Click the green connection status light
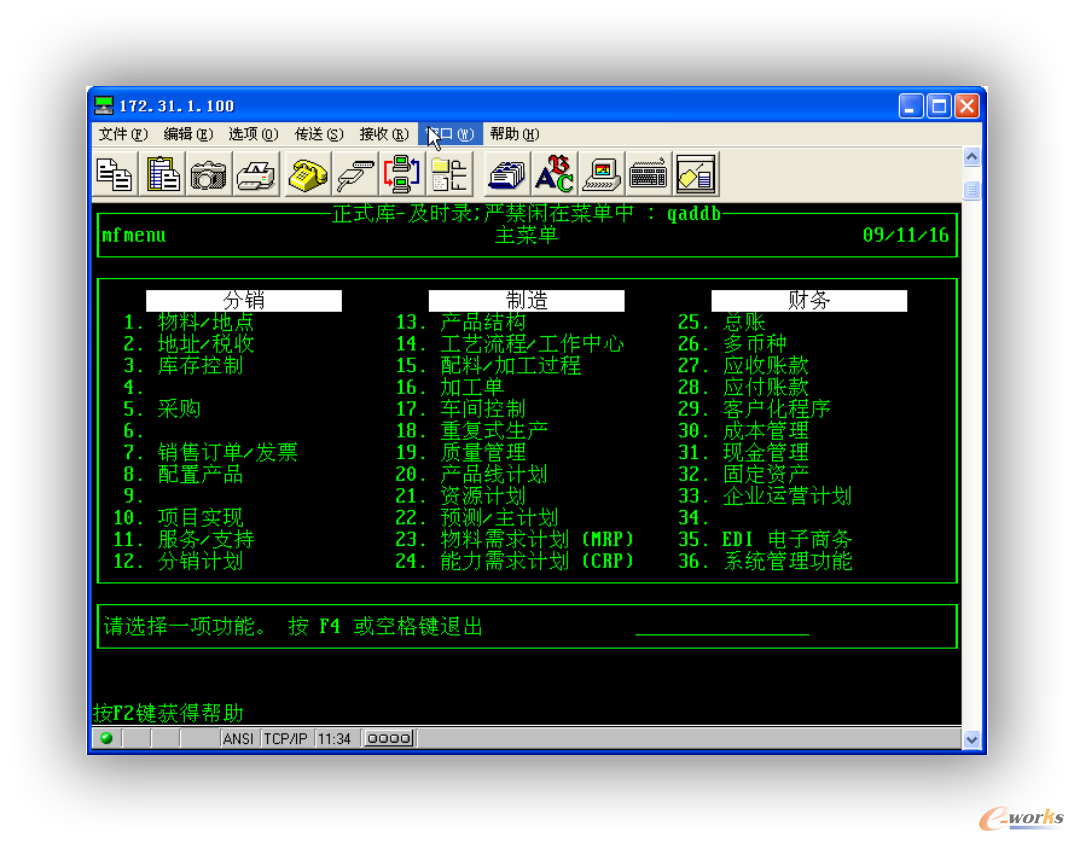1074x841 pixels. [106, 738]
